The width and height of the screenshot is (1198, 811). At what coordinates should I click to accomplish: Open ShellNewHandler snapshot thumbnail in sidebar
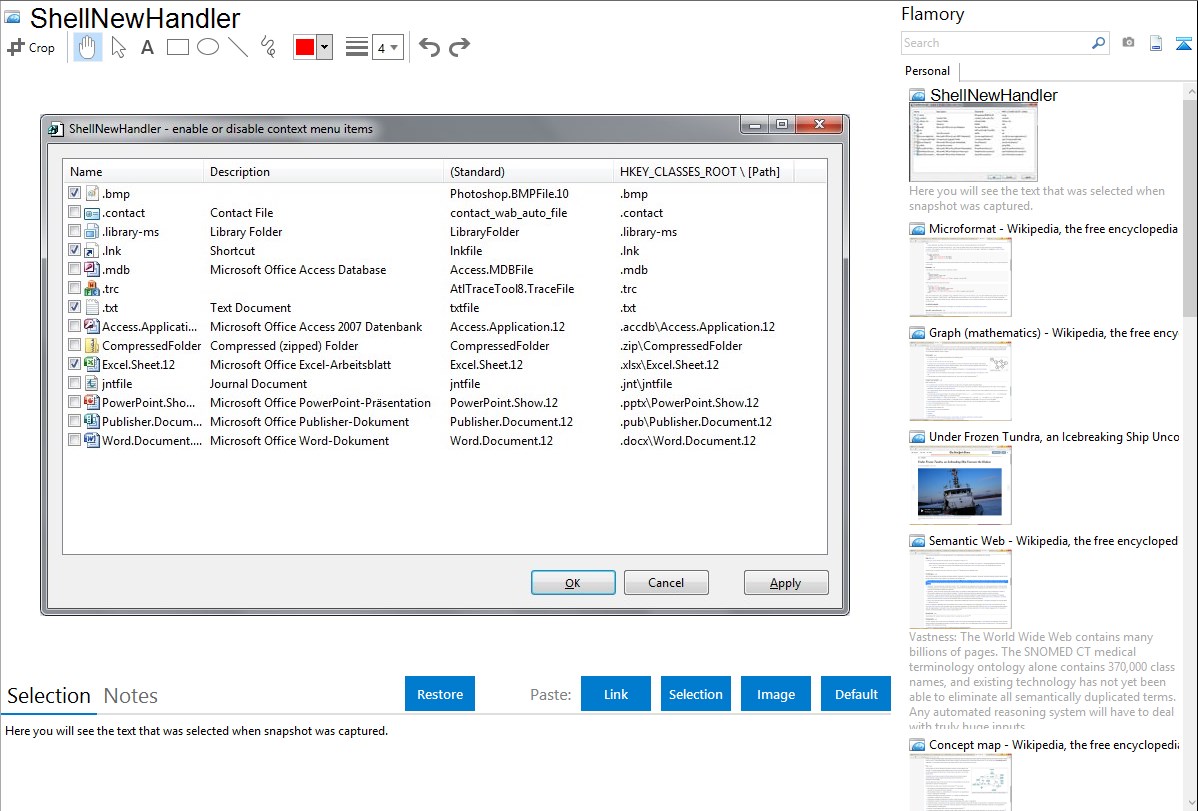(x=973, y=143)
